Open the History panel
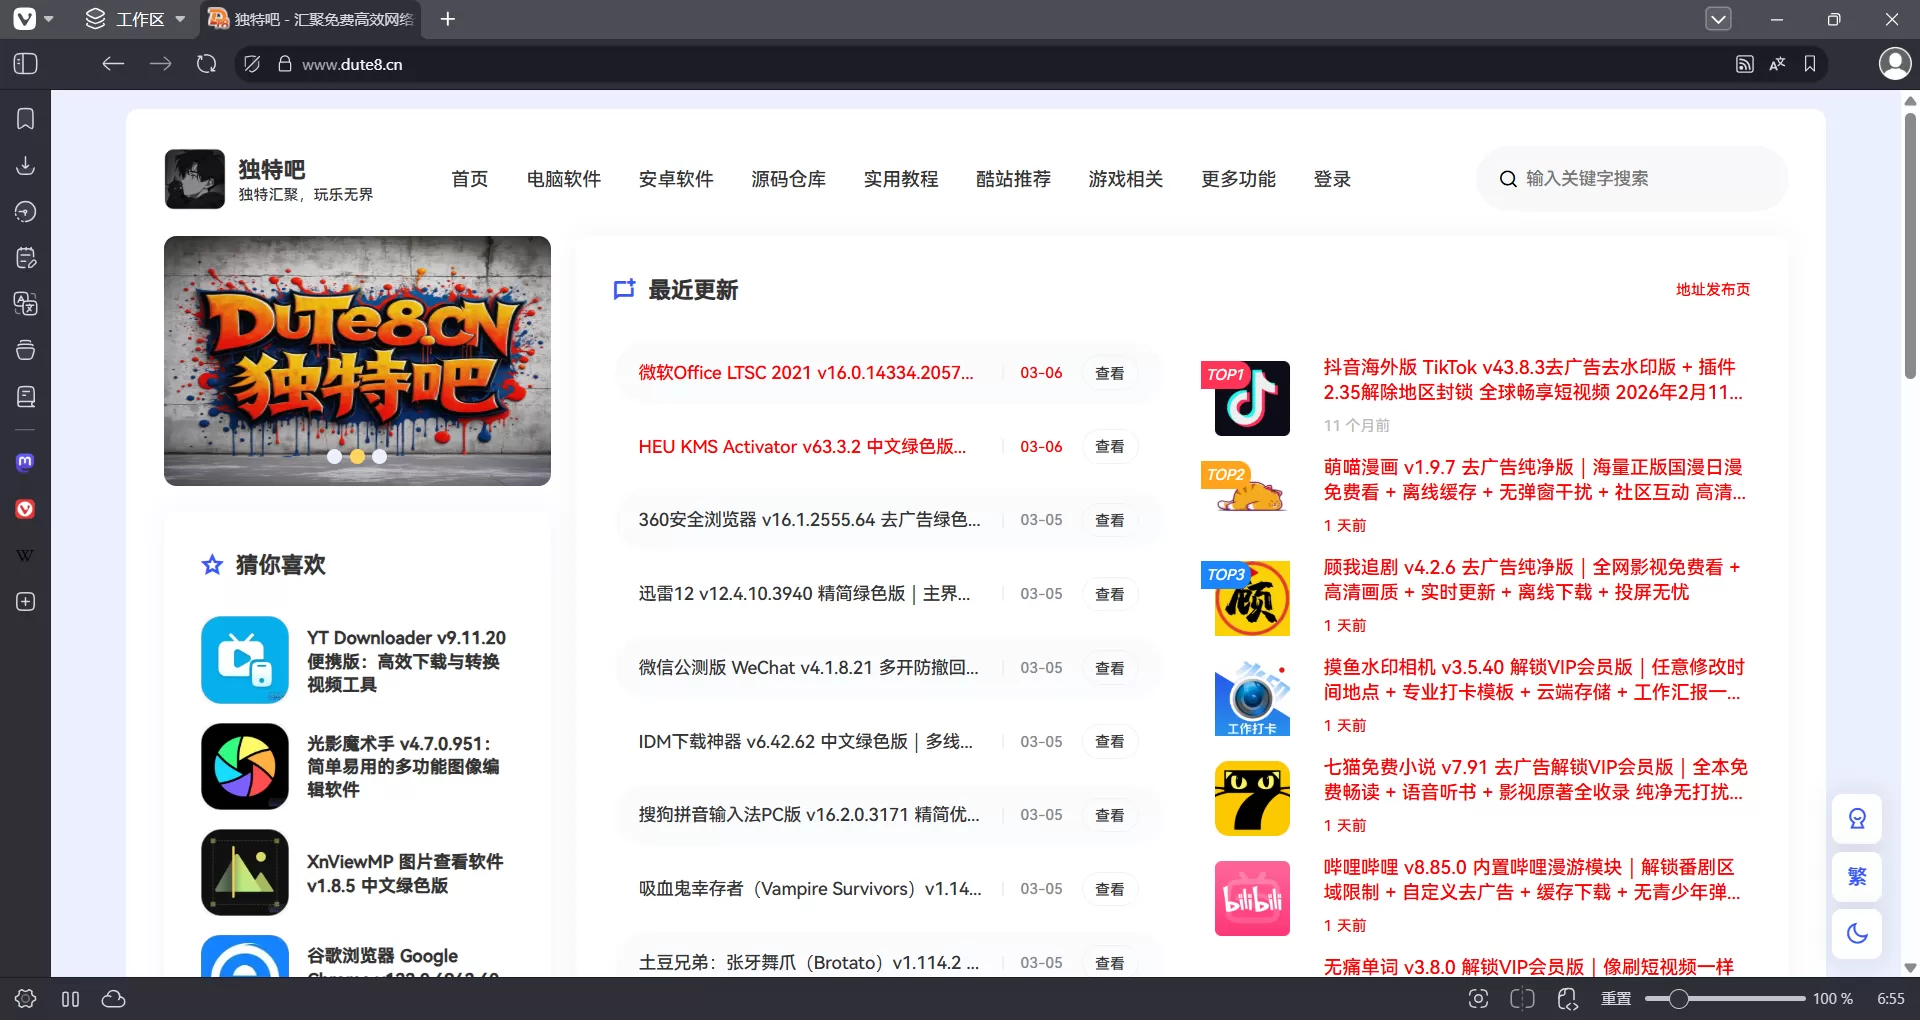The height and width of the screenshot is (1020, 1920). [x=25, y=211]
